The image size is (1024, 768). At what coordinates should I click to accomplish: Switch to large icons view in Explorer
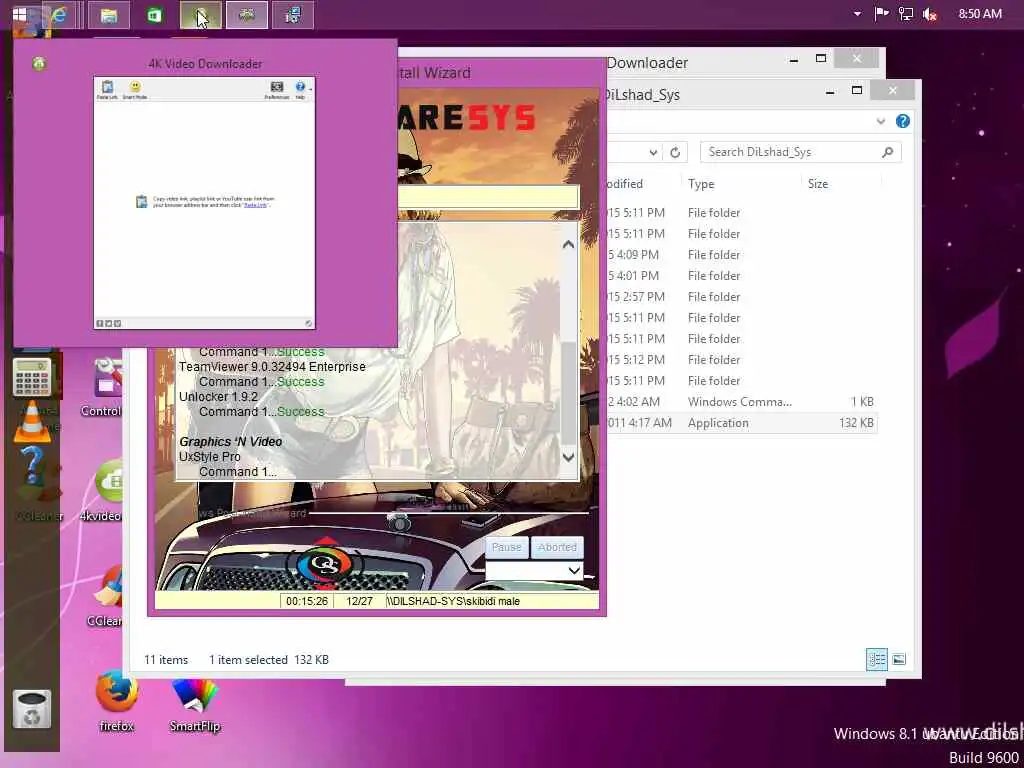tap(899, 660)
